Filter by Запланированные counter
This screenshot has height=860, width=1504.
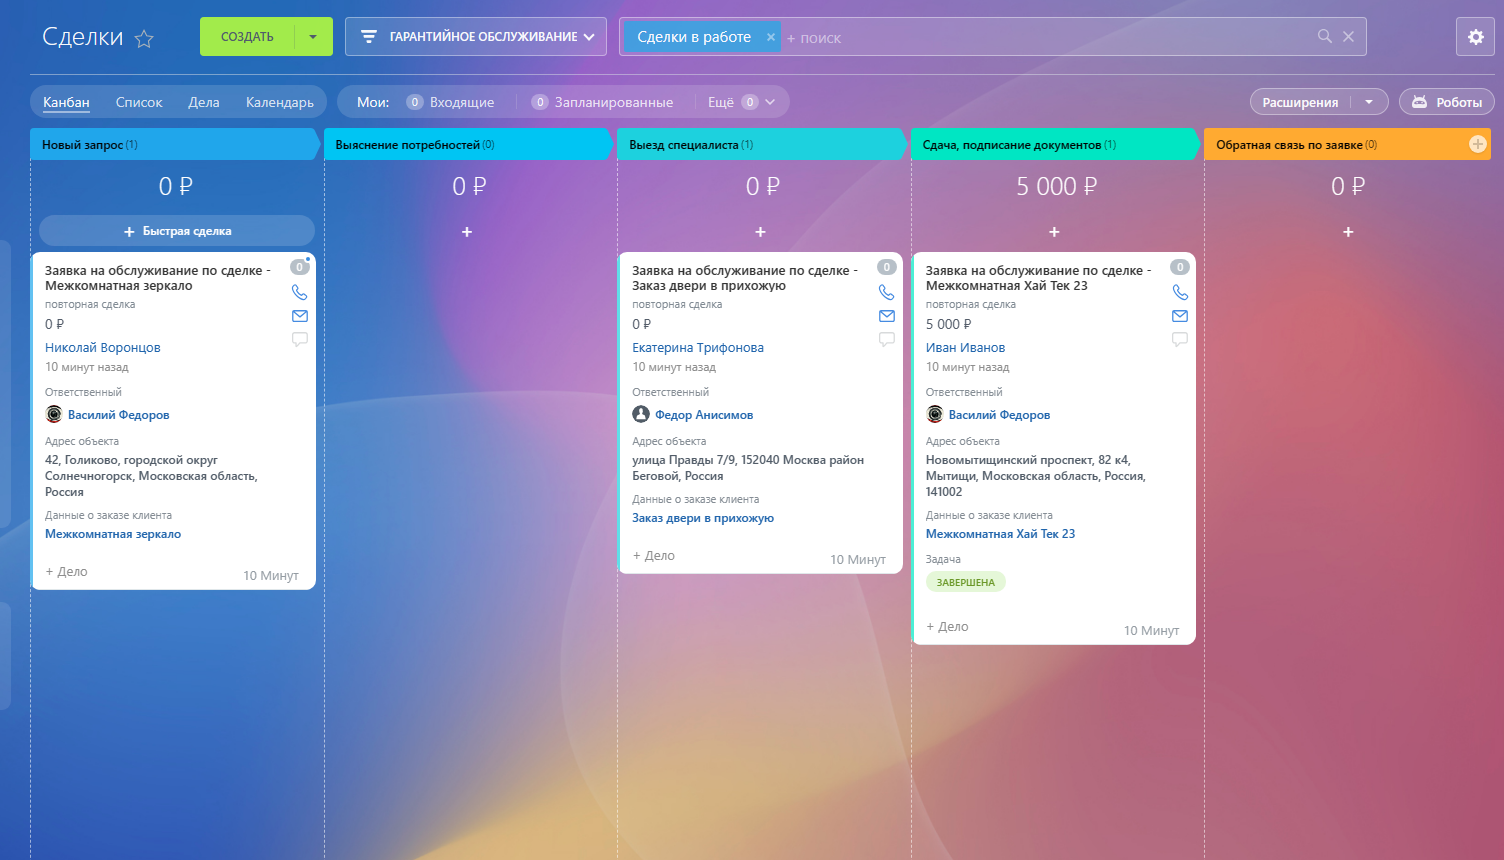pos(602,102)
